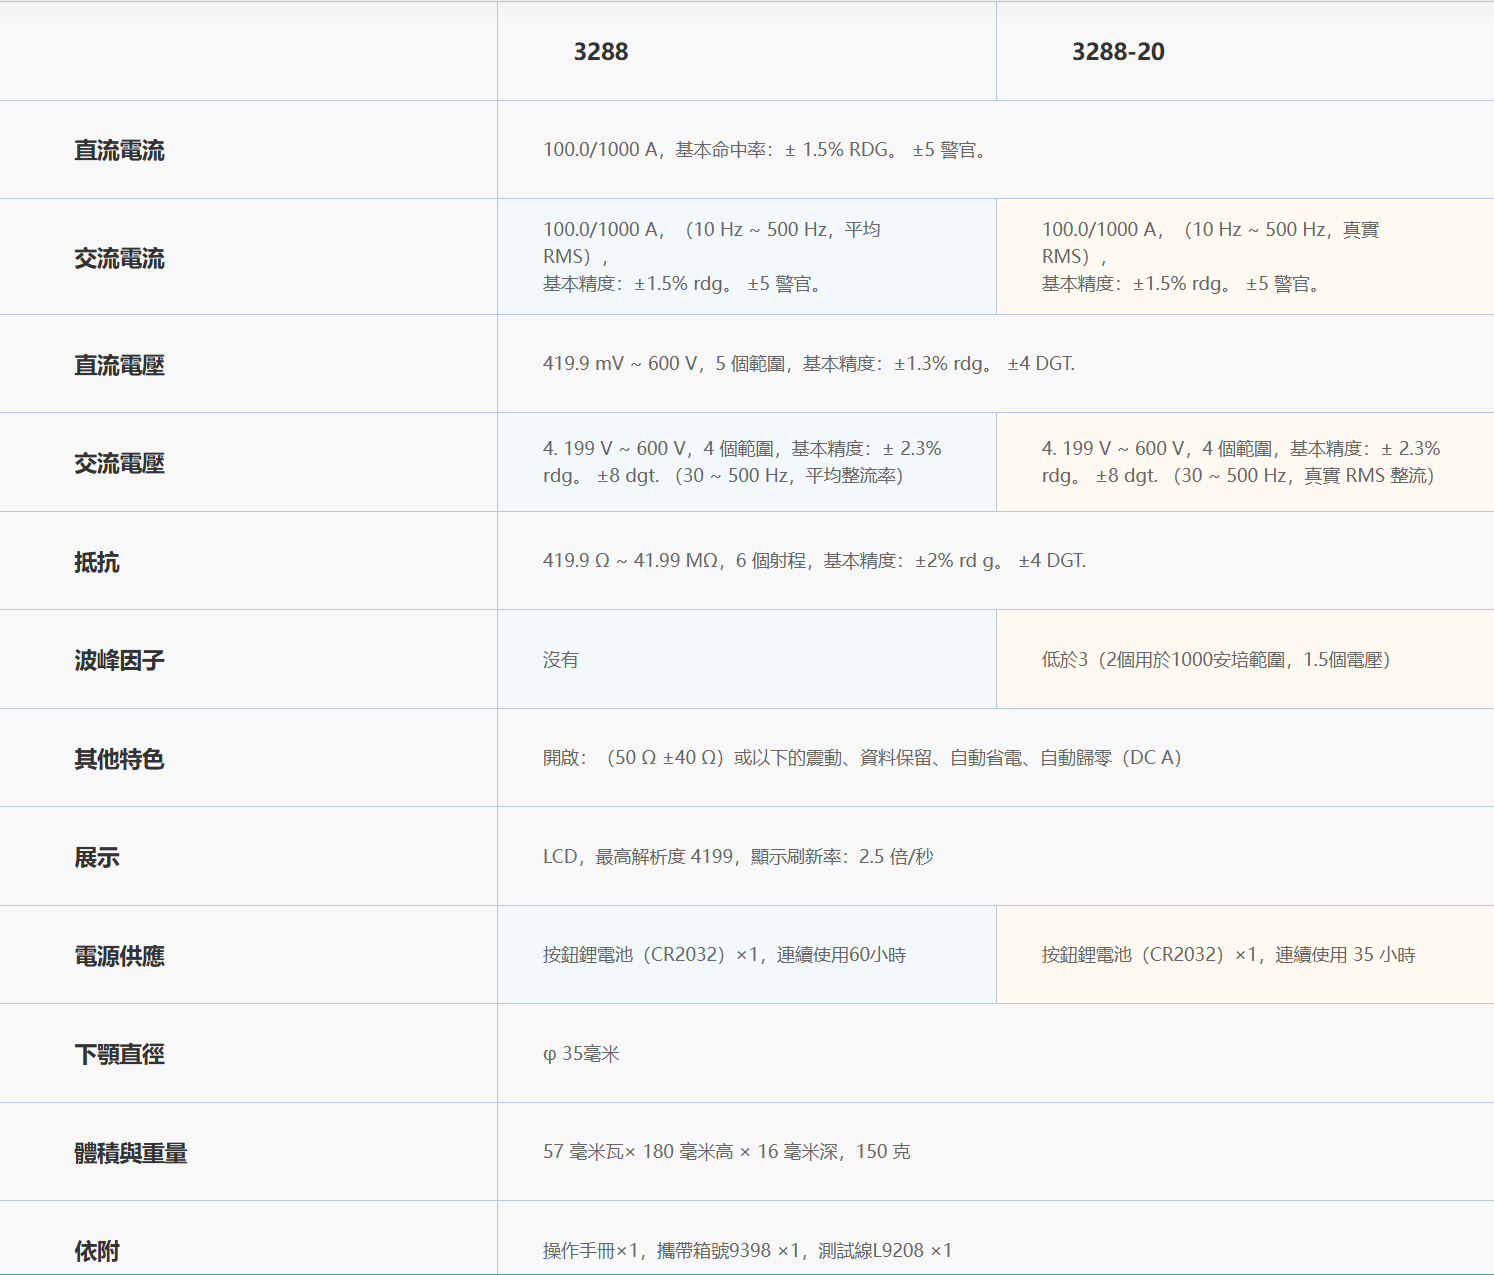The width and height of the screenshot is (1494, 1275).
Task: Click the 抵抗 row label
Action: pyautogui.click(x=97, y=562)
